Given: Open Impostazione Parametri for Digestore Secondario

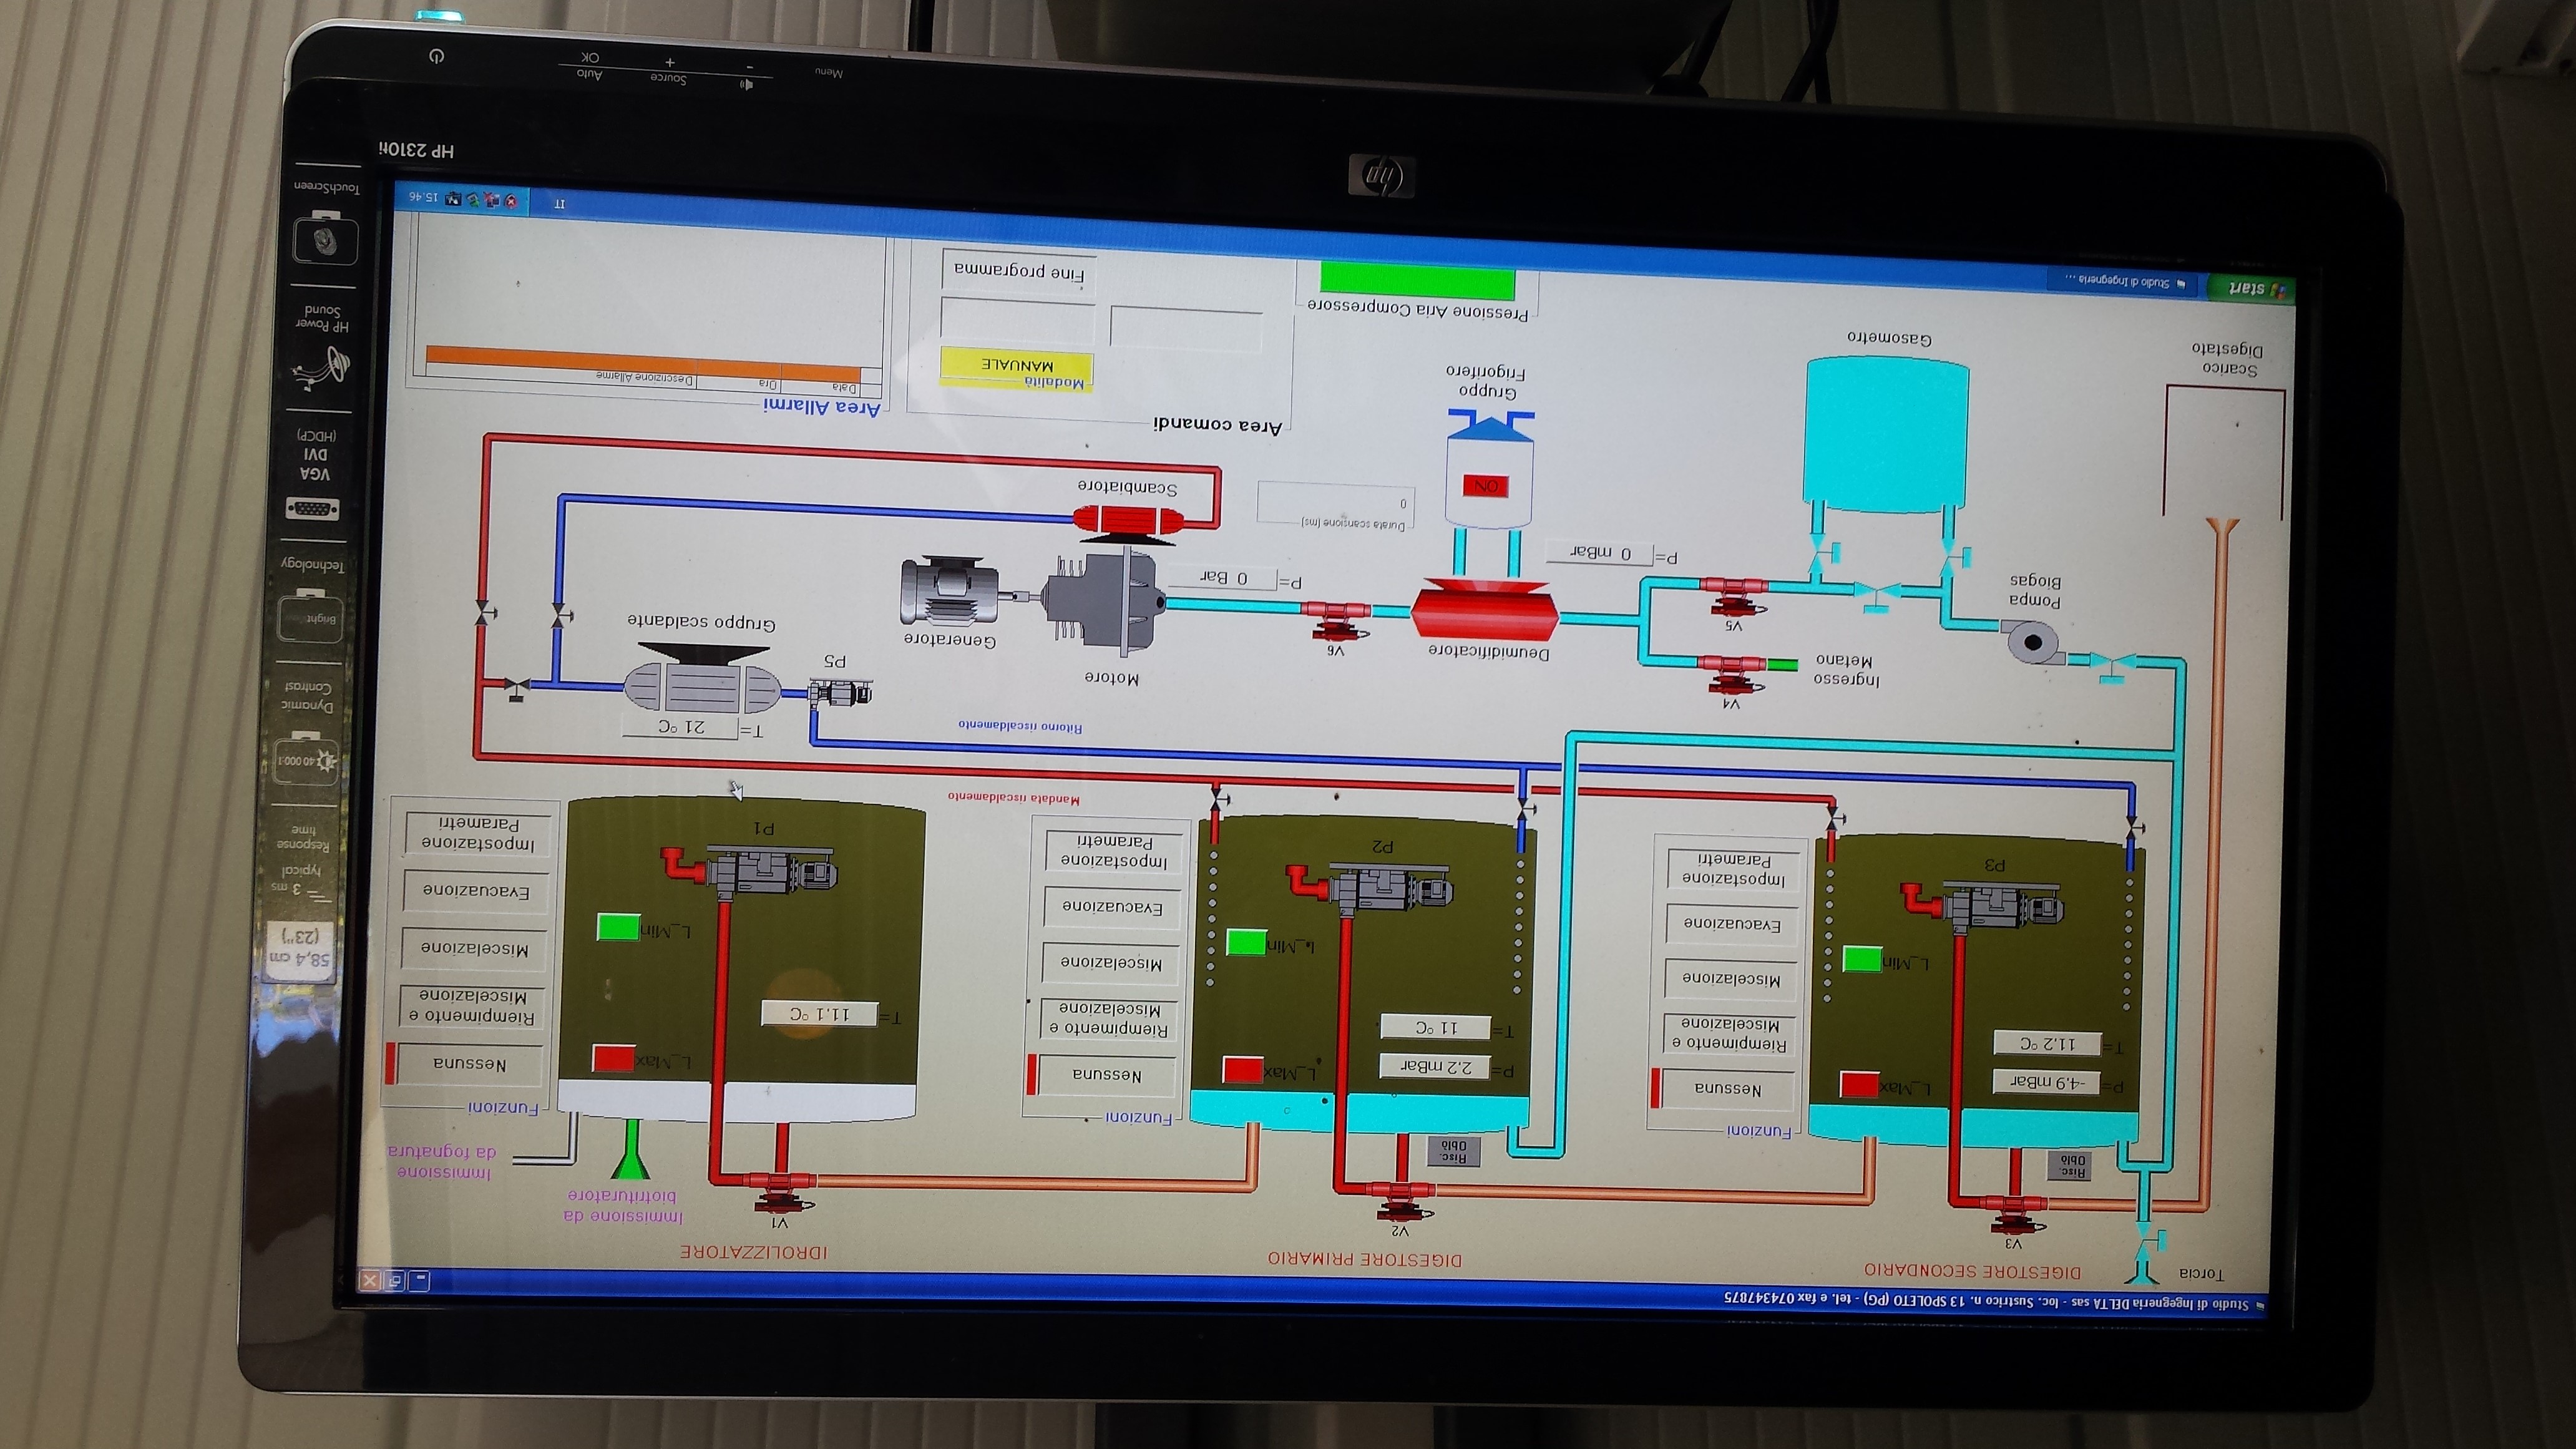Looking at the screenshot, I should click(1734, 868).
